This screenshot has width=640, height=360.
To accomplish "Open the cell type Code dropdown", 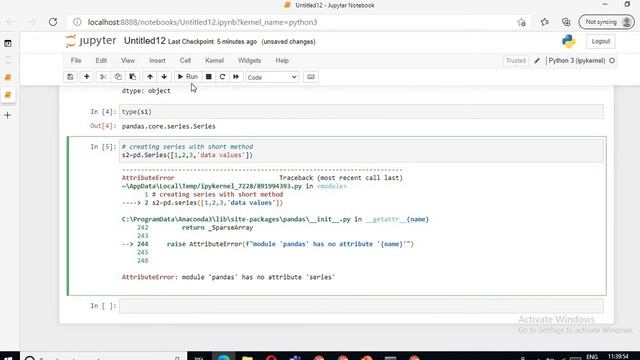I will pos(272,77).
